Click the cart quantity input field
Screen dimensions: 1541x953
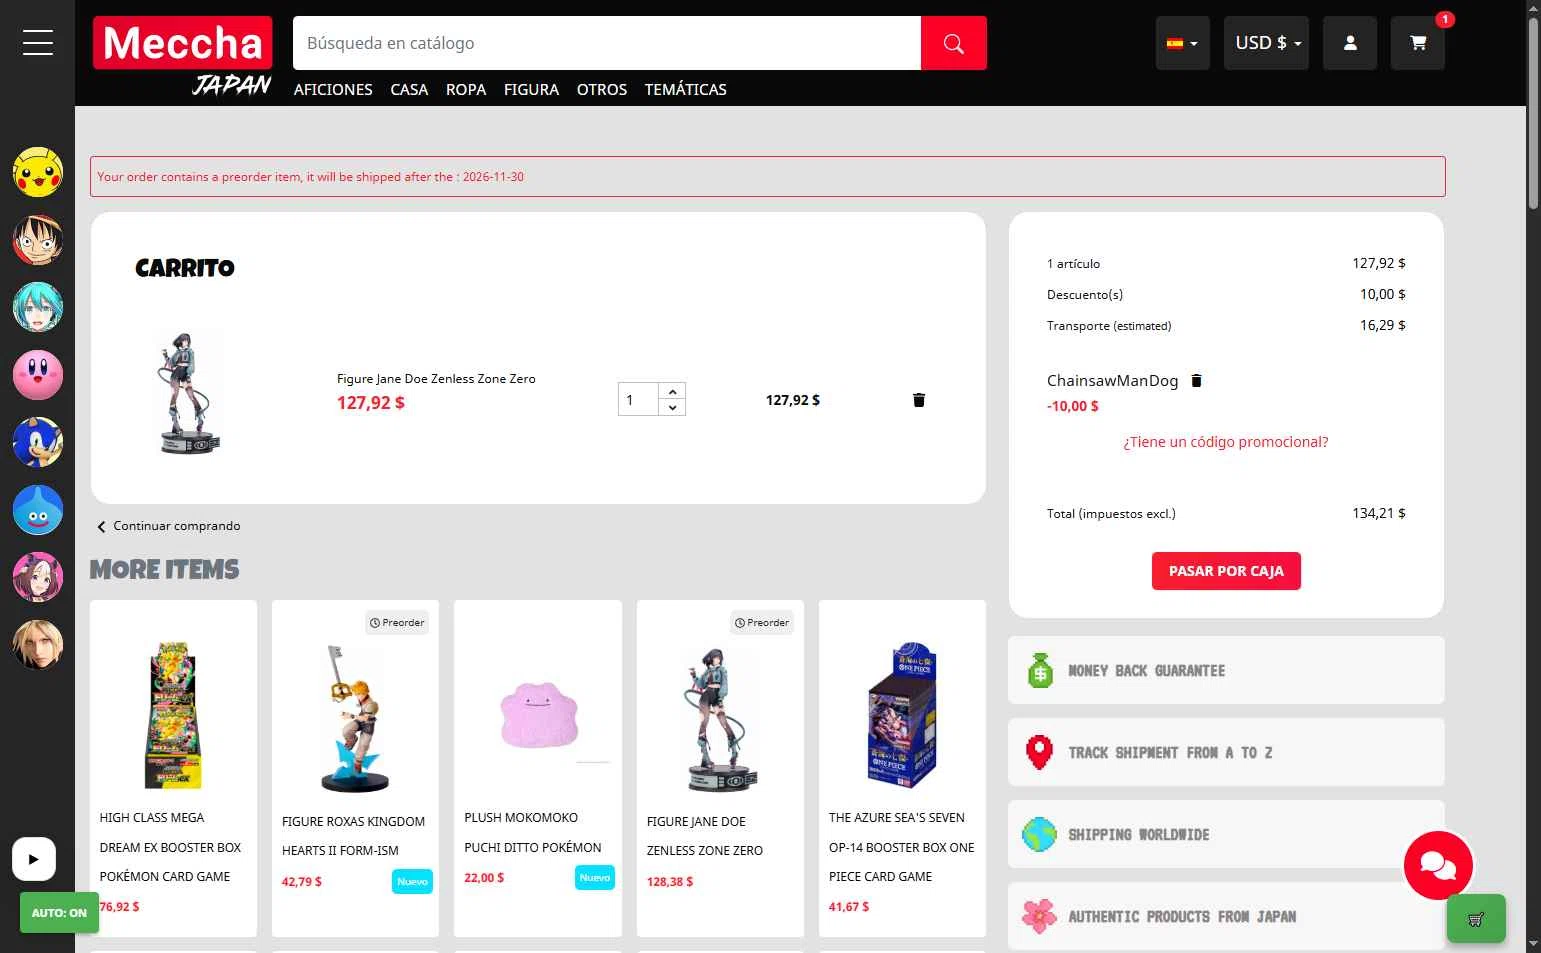(638, 400)
